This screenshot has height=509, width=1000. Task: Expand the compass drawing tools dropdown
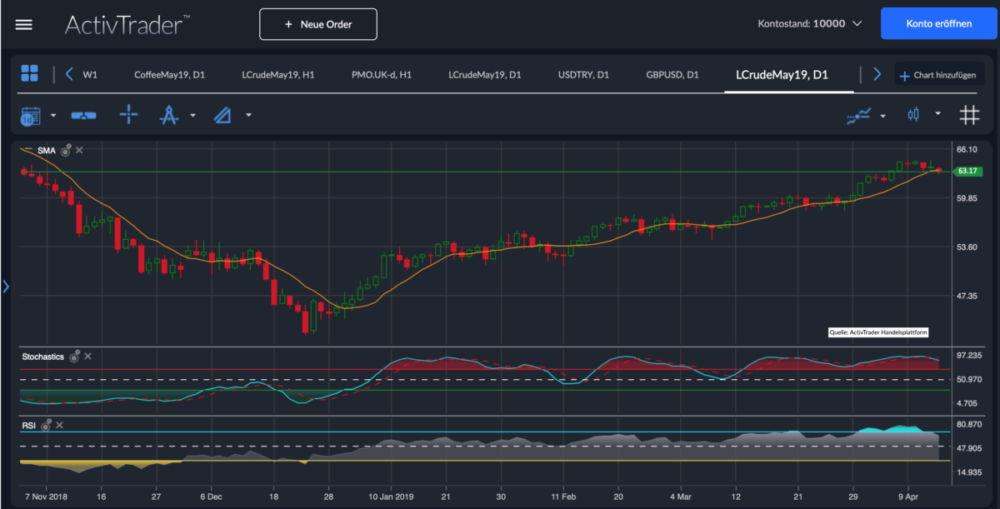coord(193,115)
